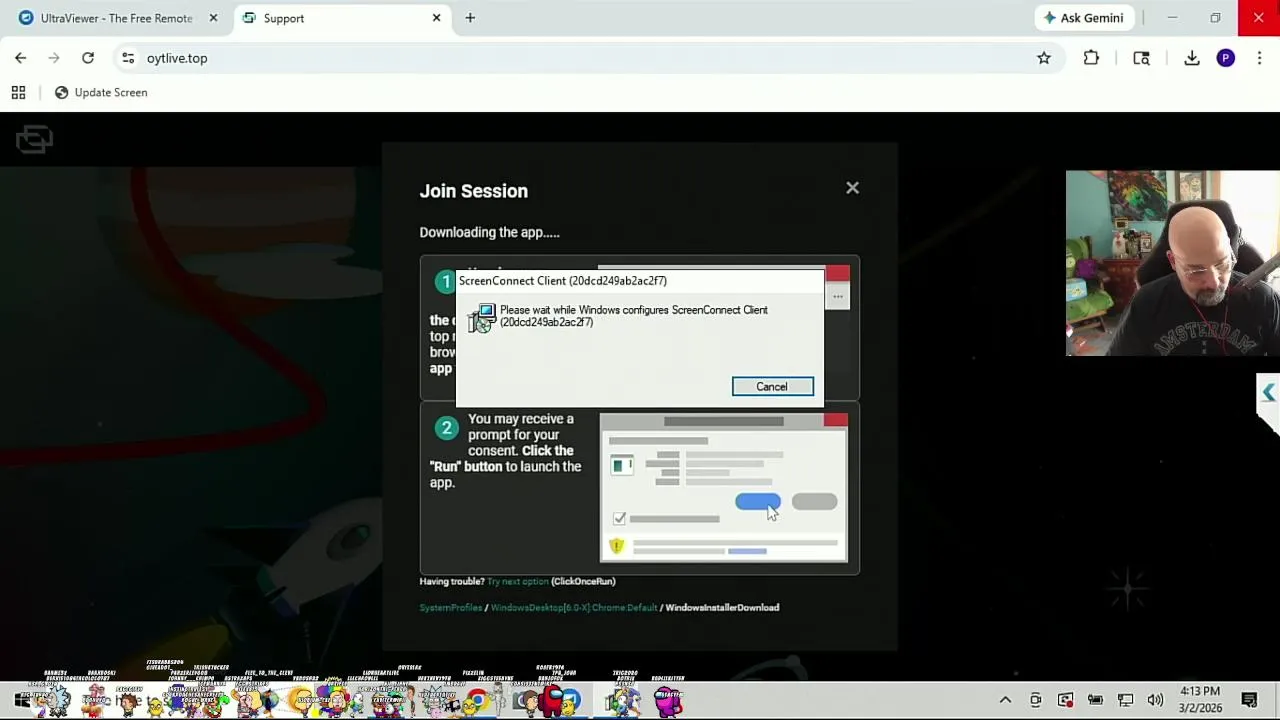Open the volume control in system tray
This screenshot has width=1280, height=720.
1155,700
